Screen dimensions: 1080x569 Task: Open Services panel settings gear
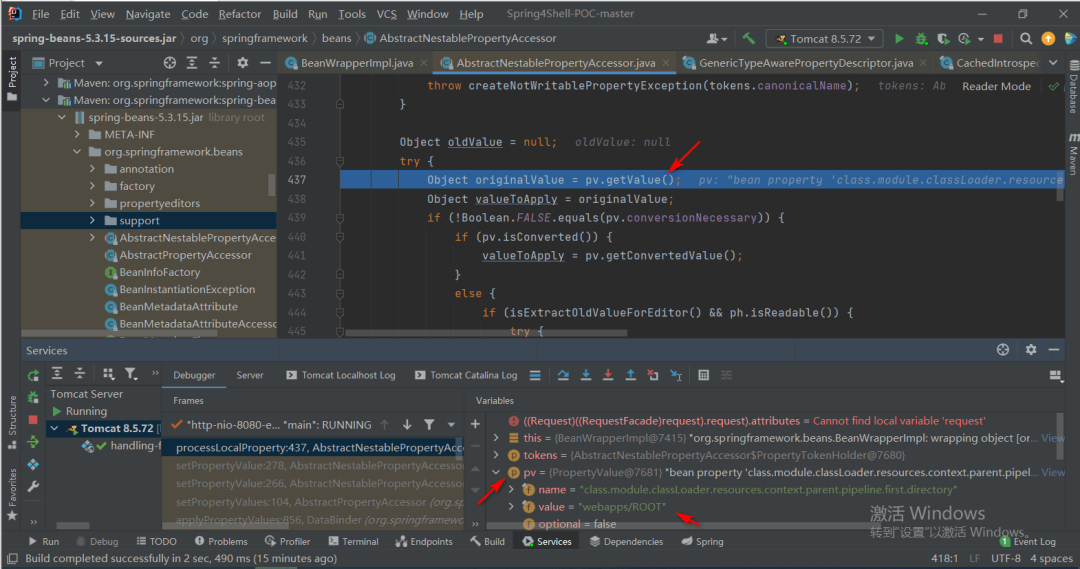point(1030,350)
